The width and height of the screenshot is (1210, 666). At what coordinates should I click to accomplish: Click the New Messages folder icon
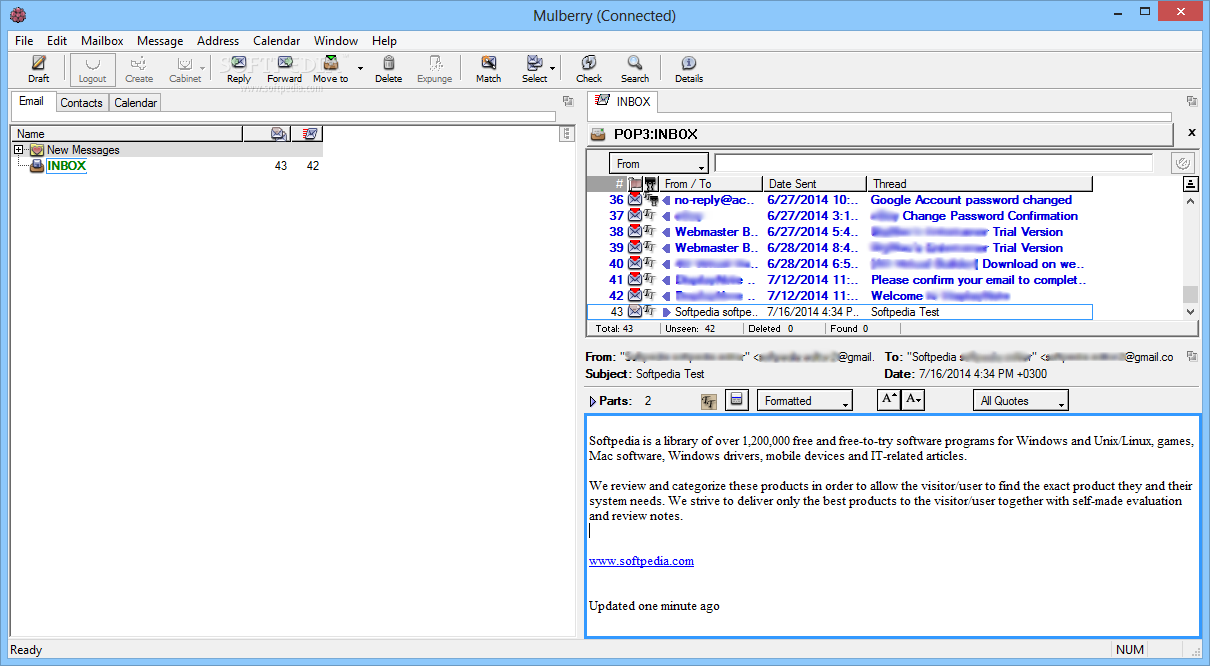[36, 150]
